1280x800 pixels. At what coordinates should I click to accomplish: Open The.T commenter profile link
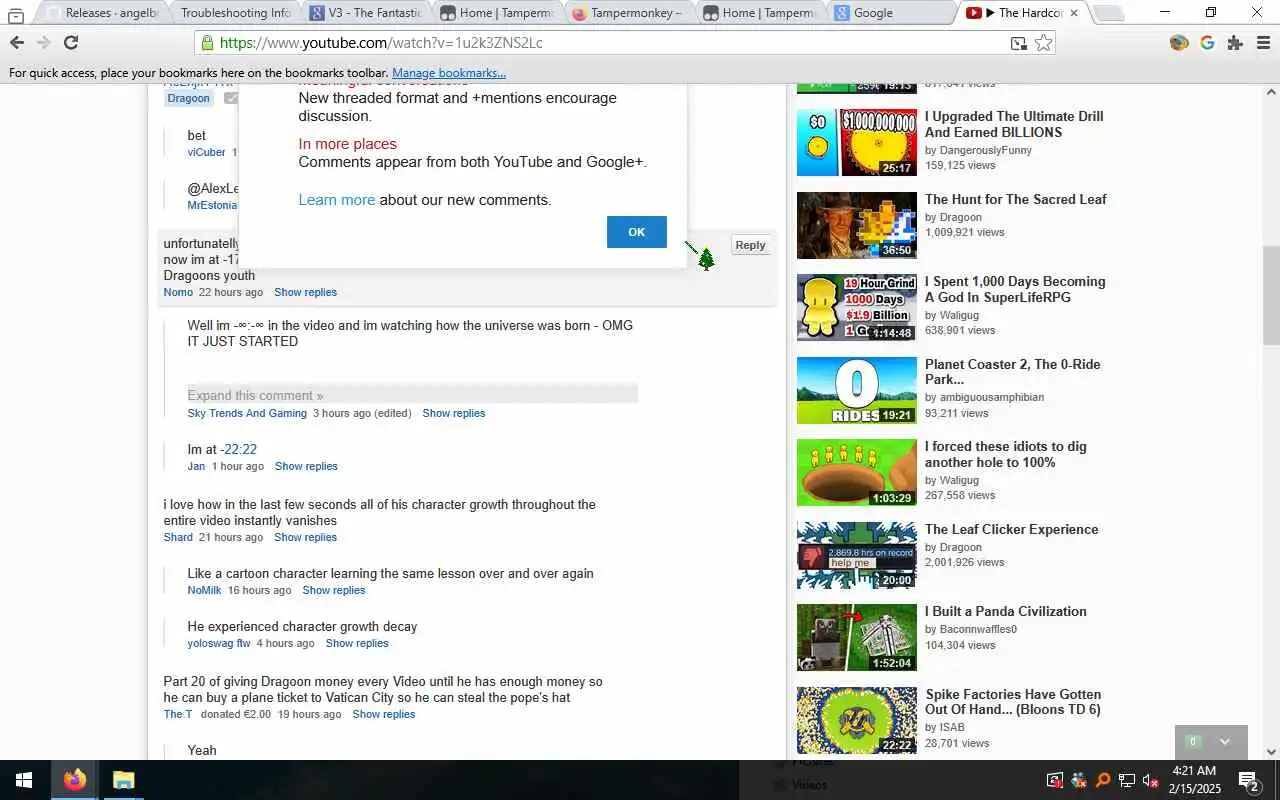(x=177, y=714)
